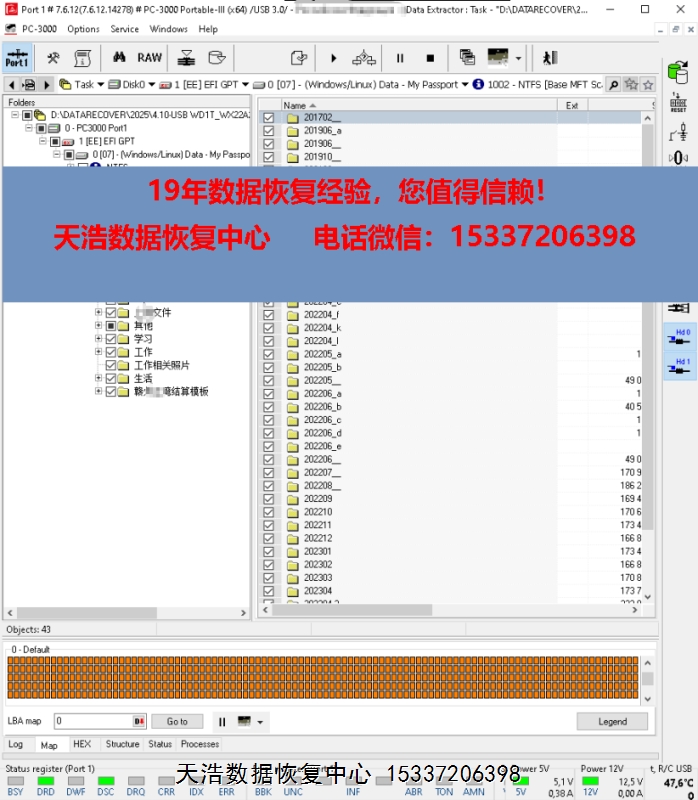Image resolution: width=698 pixels, height=800 pixels.
Task: Click the Go to button
Action: (x=177, y=721)
